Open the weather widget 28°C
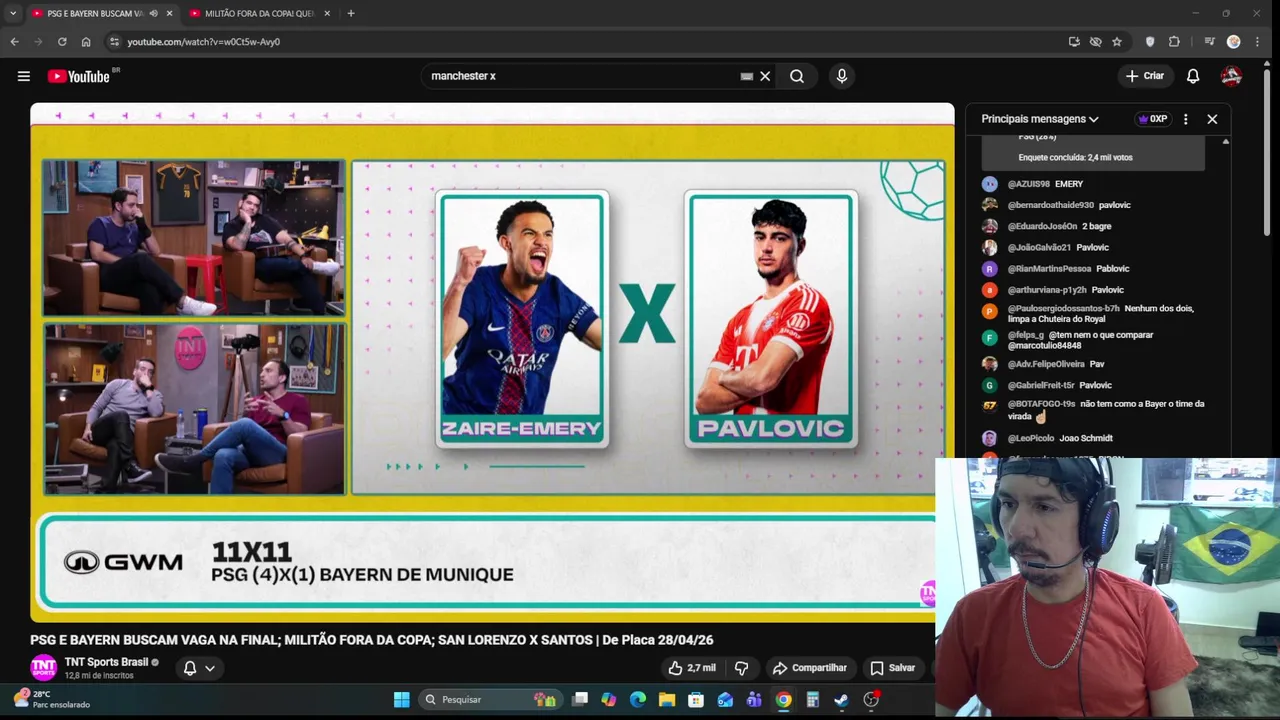The height and width of the screenshot is (720, 1280). tap(52, 699)
